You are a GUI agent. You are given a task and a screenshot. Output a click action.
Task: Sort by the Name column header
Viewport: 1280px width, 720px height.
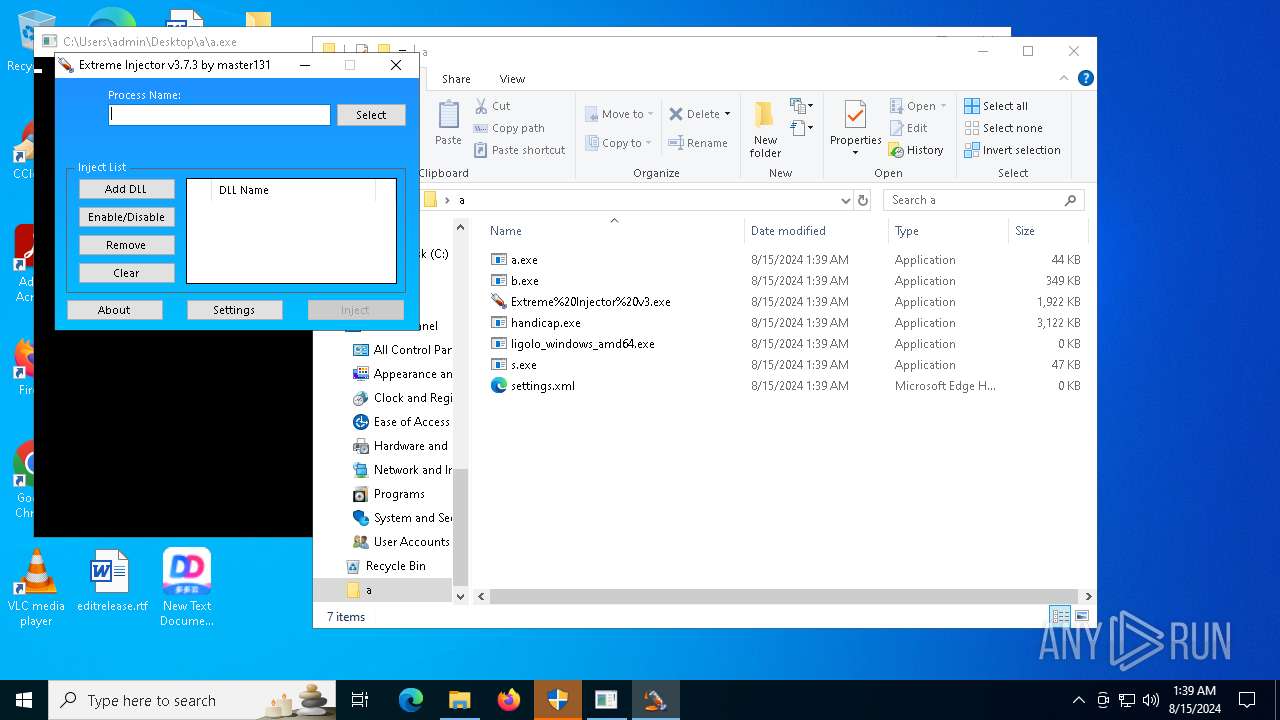pos(614,231)
